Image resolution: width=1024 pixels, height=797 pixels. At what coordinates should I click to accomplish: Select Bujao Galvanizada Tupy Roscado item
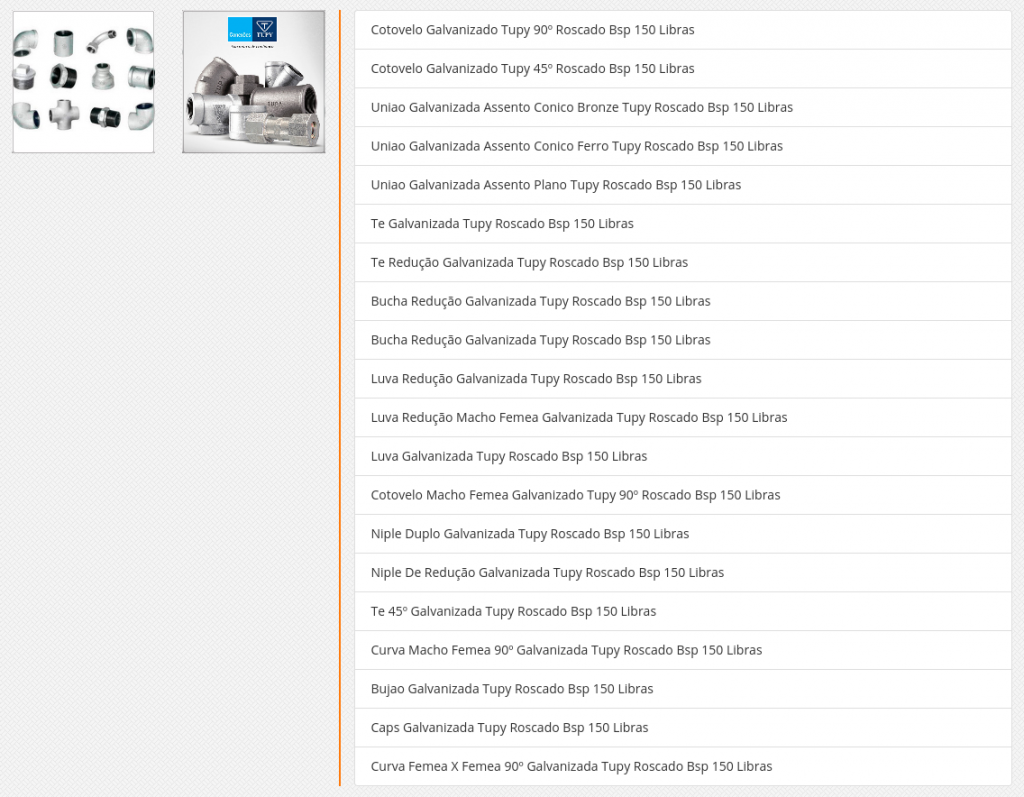(511, 689)
